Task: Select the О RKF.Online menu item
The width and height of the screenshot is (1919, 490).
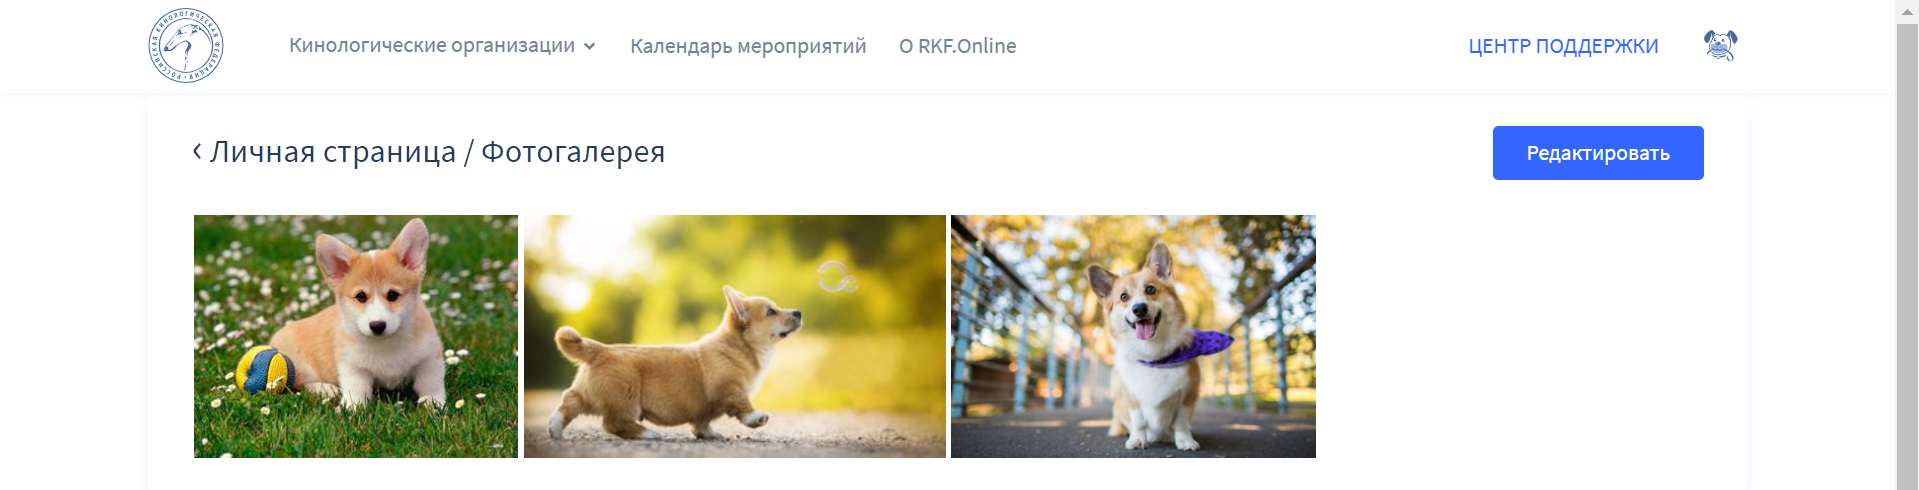Action: tap(957, 46)
